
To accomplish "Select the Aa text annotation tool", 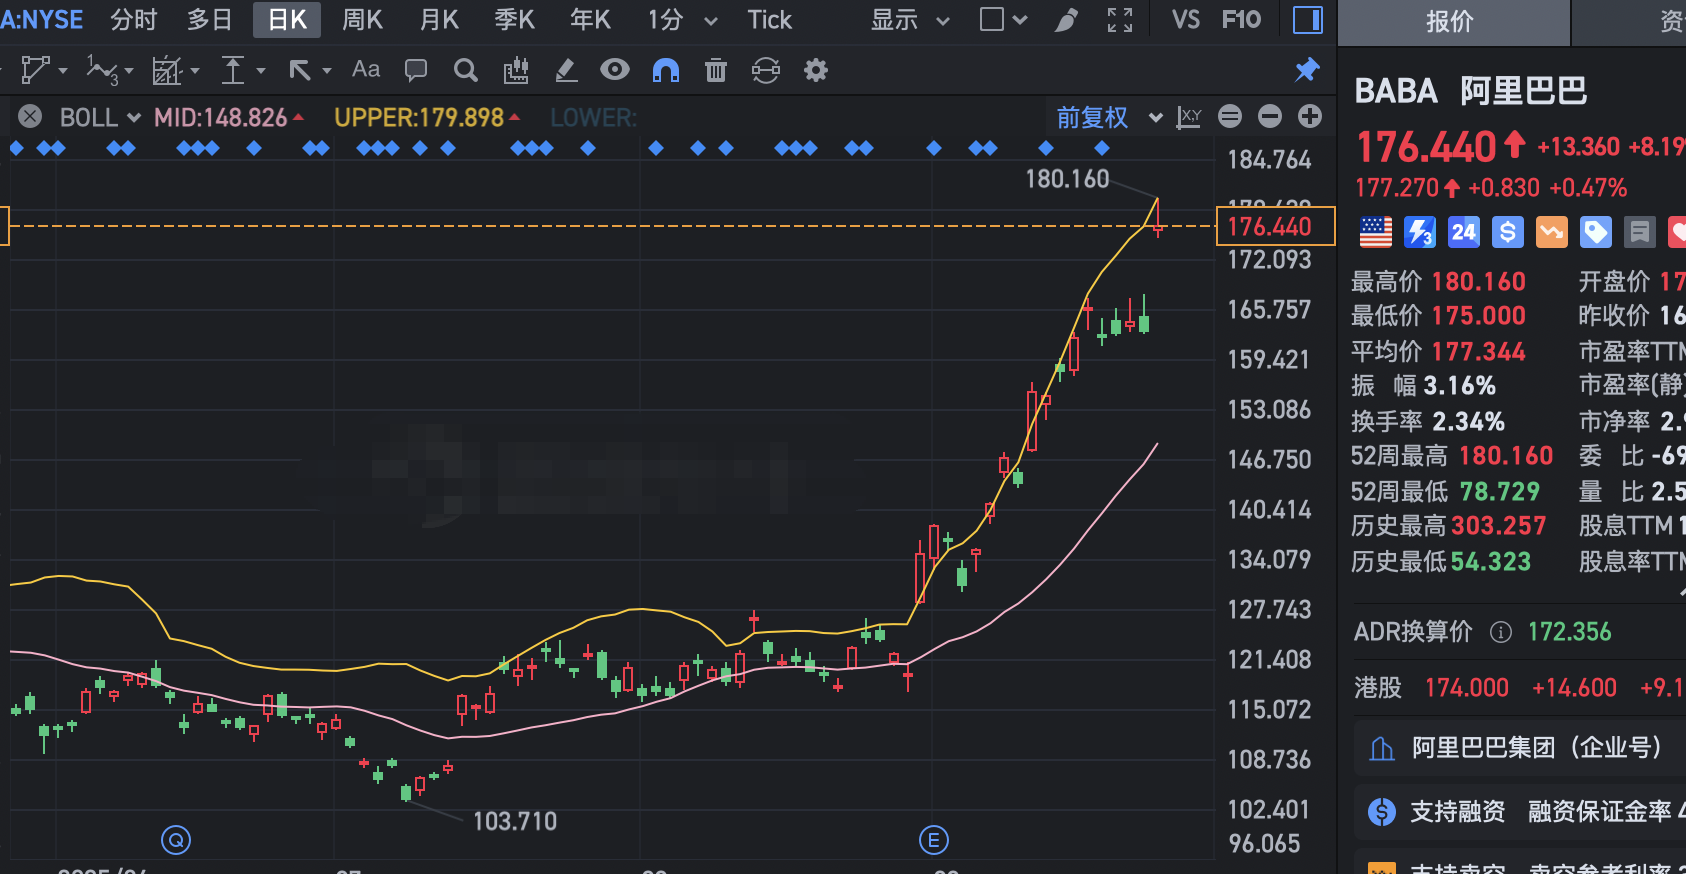I will pos(366,69).
